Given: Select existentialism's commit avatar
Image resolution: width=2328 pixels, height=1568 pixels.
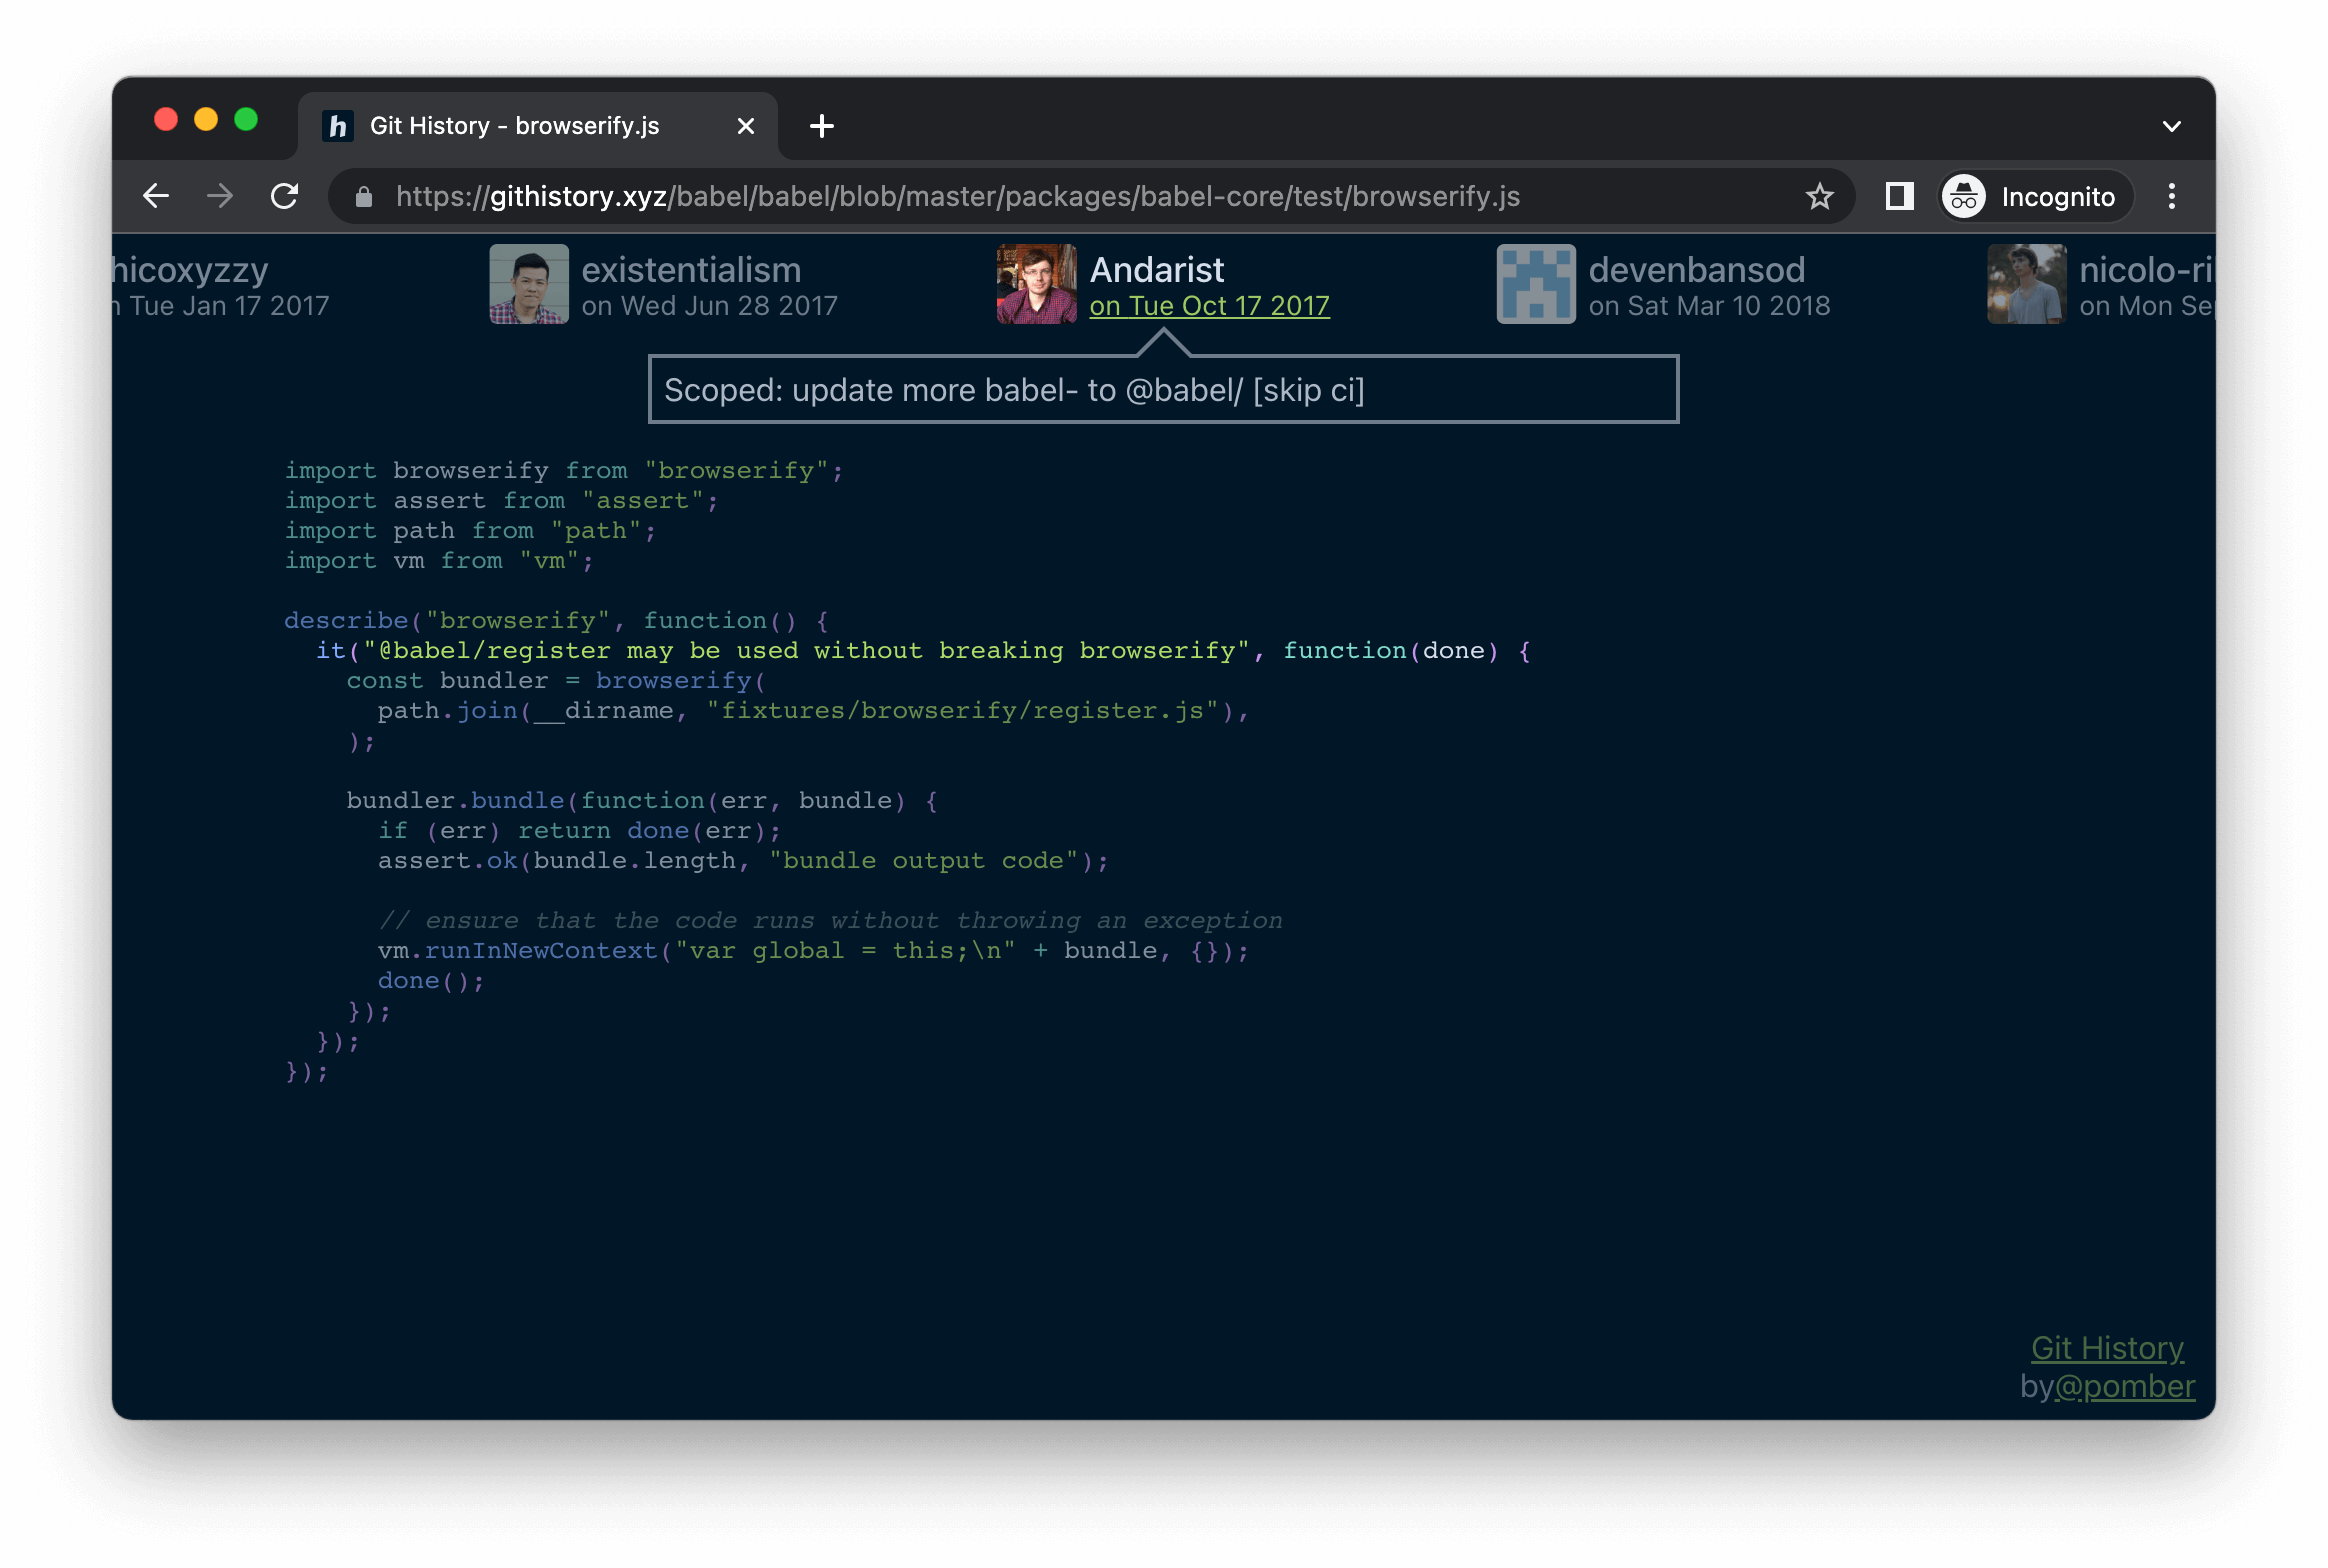Looking at the screenshot, I should pyautogui.click(x=529, y=284).
